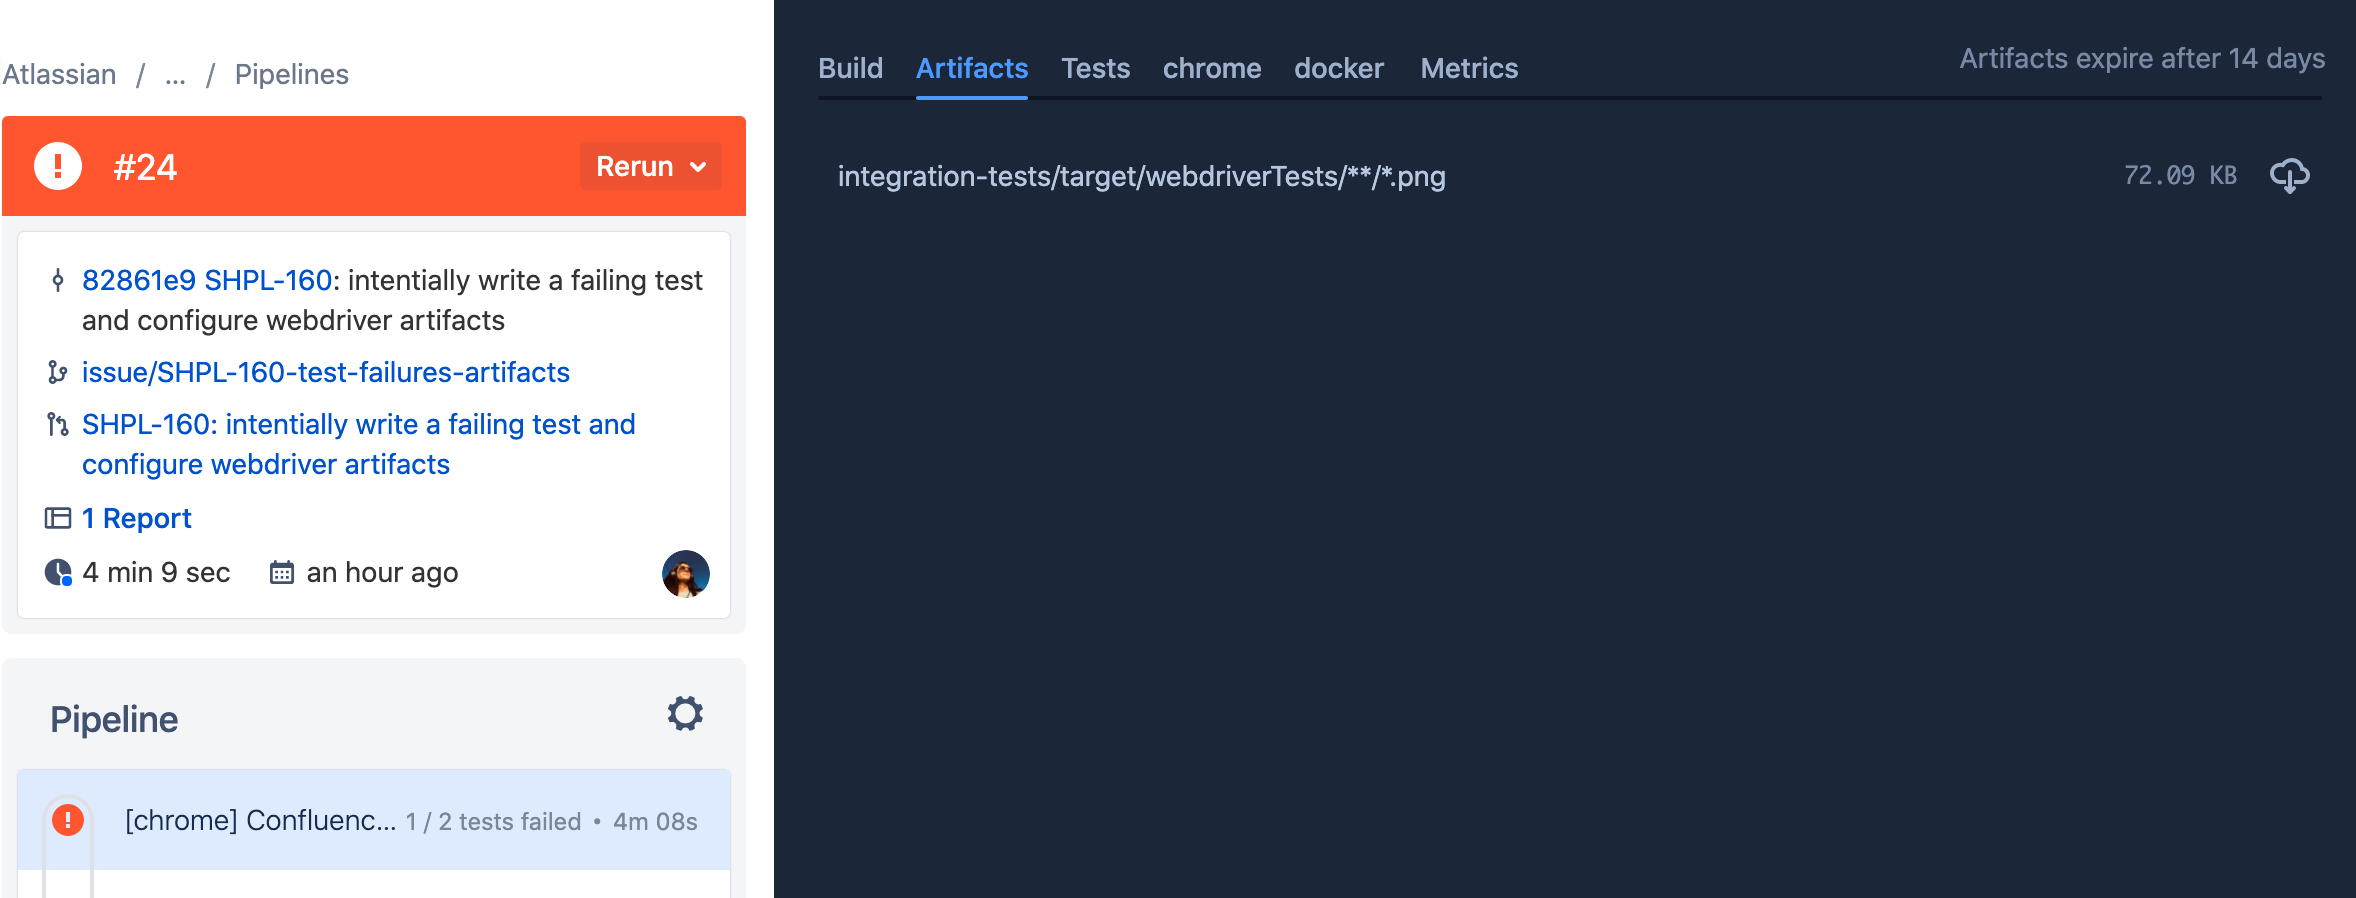
Task: Open the Rerun dropdown
Action: click(x=651, y=166)
